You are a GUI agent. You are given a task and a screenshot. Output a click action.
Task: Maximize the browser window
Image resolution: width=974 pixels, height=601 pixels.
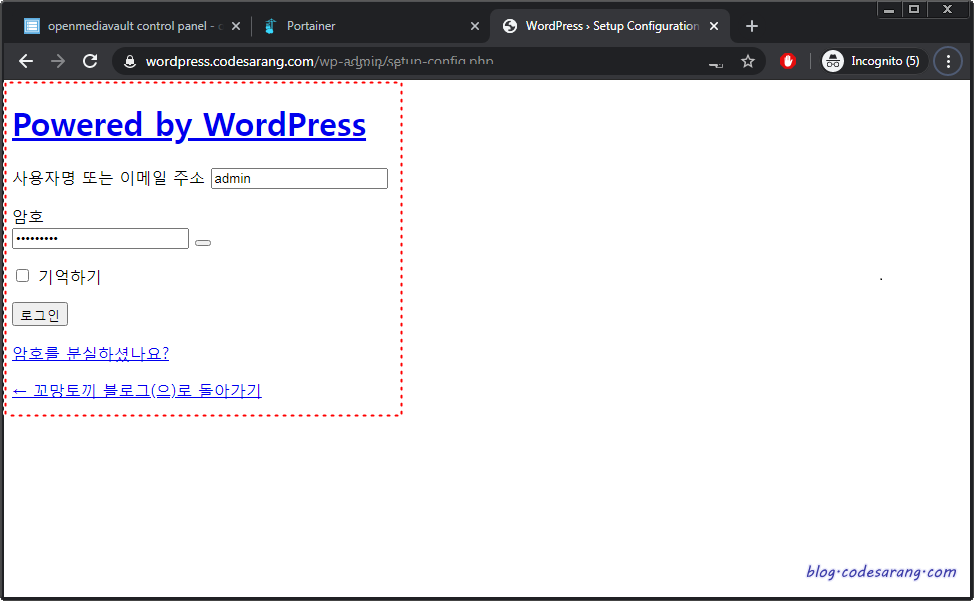click(x=914, y=9)
